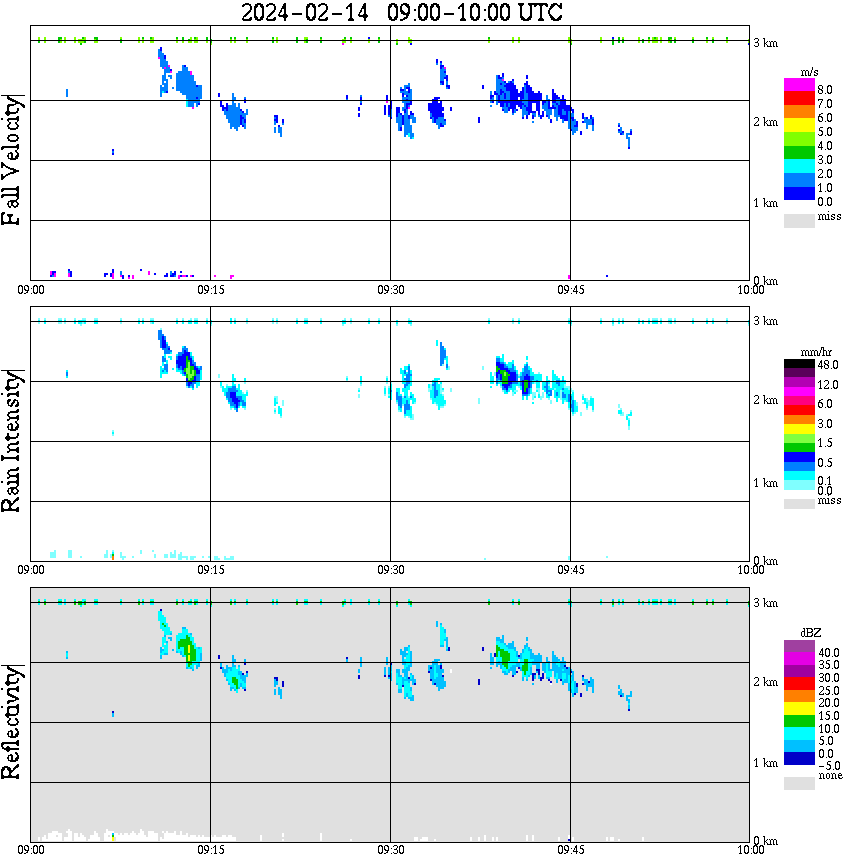Click the '2 km' label of Fall Velocity plot
The image size is (850, 868).
click(x=766, y=122)
